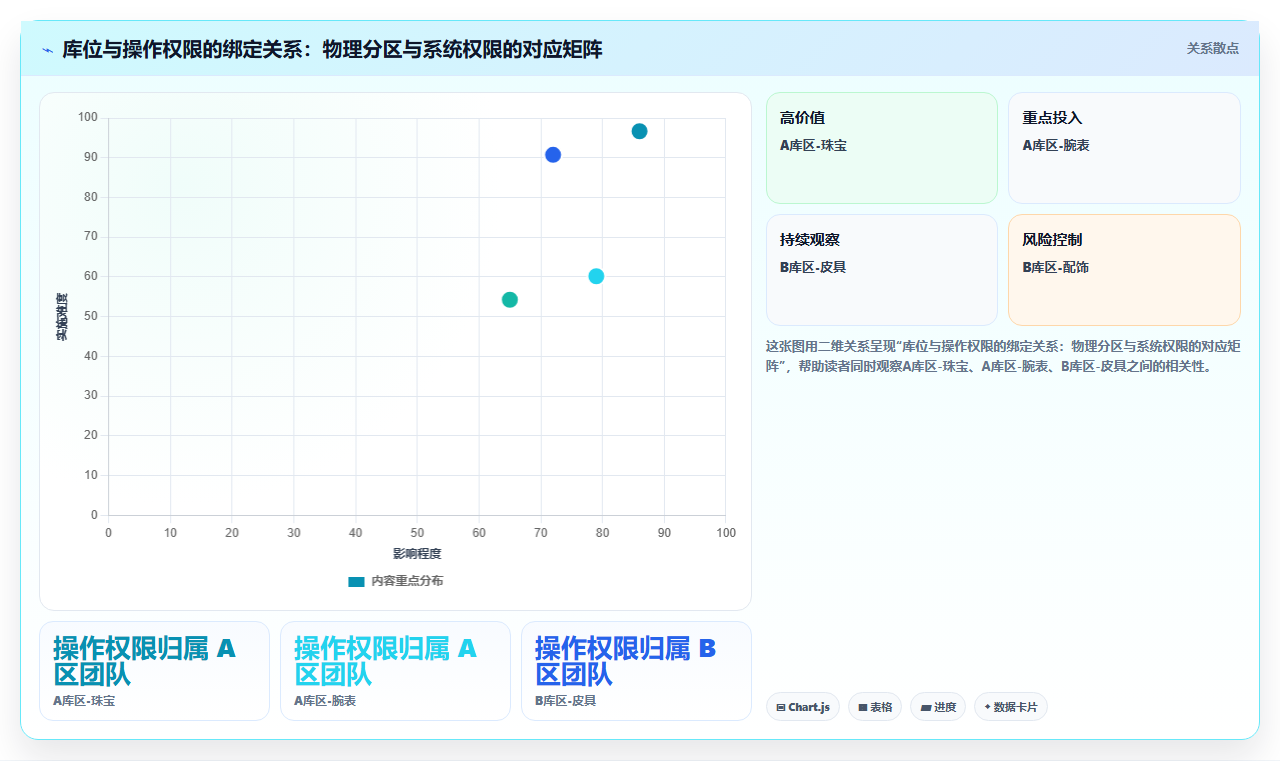The image size is (1280, 761).
Task: Select the A库区-腕表 card below the chart
Action: (395, 671)
